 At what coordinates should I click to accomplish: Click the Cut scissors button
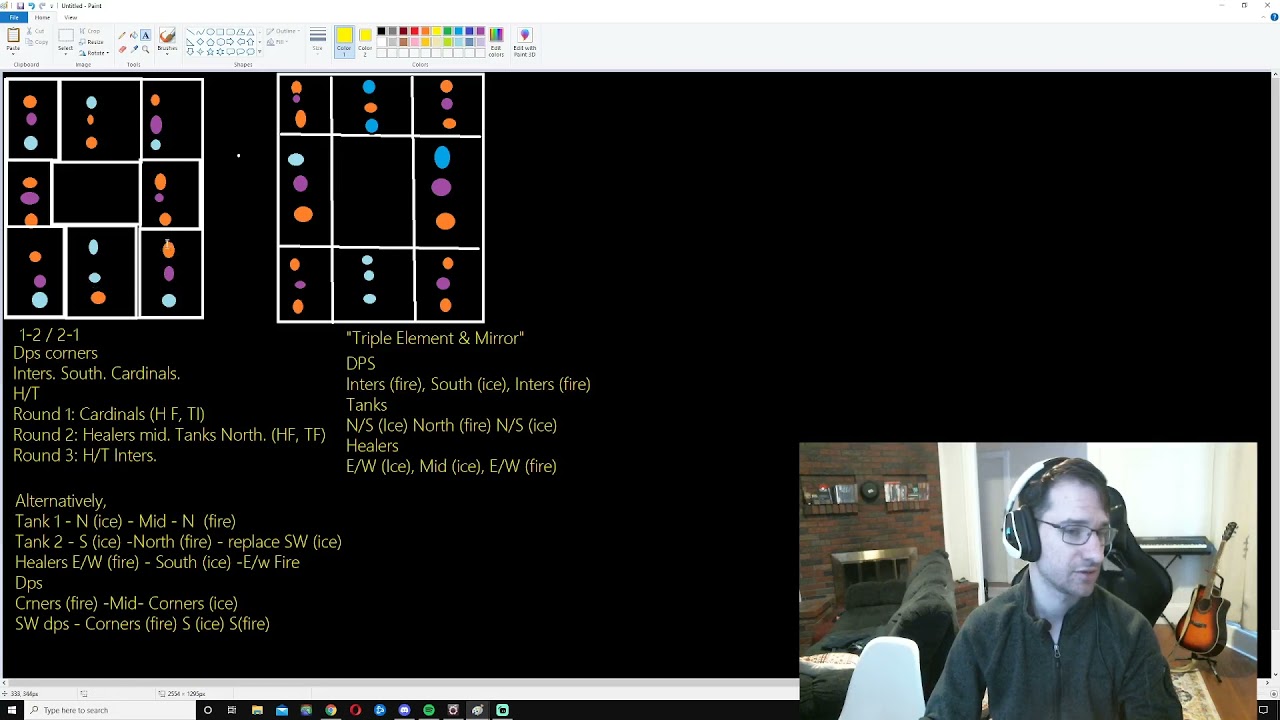pos(36,31)
